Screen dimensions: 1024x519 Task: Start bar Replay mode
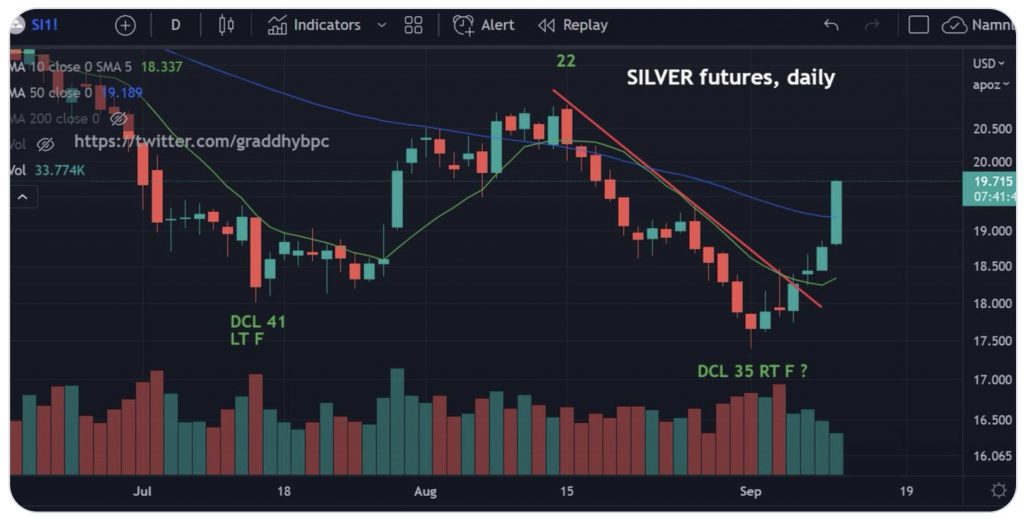[x=573, y=25]
